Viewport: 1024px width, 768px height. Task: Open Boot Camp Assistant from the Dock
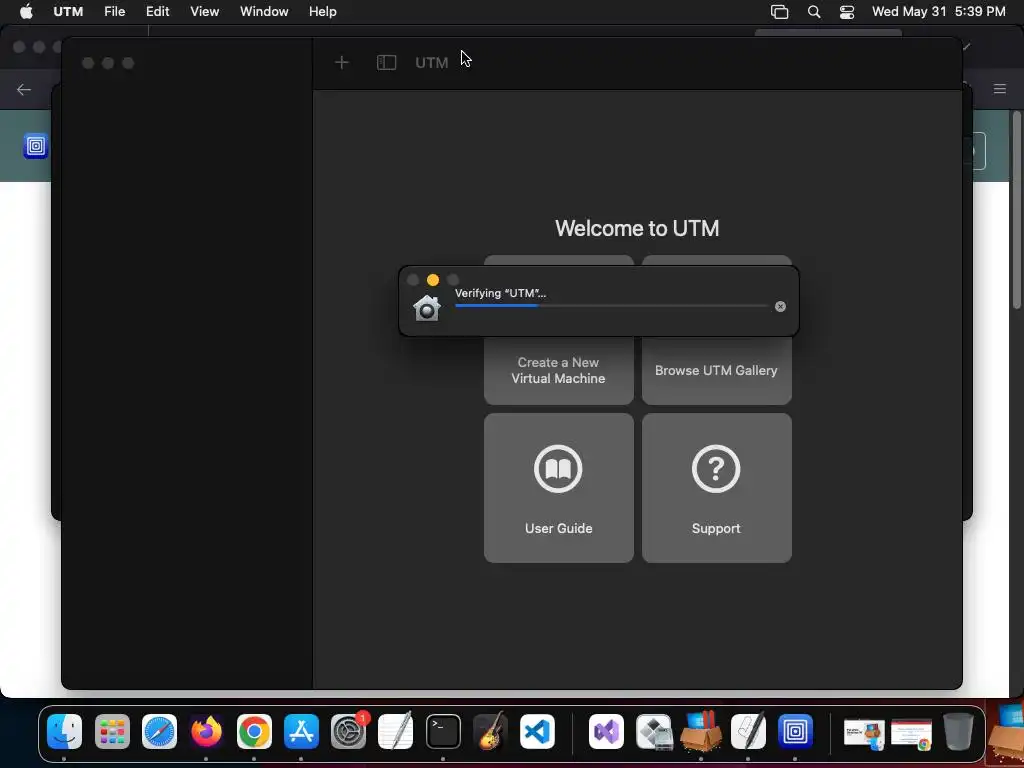click(x=654, y=731)
